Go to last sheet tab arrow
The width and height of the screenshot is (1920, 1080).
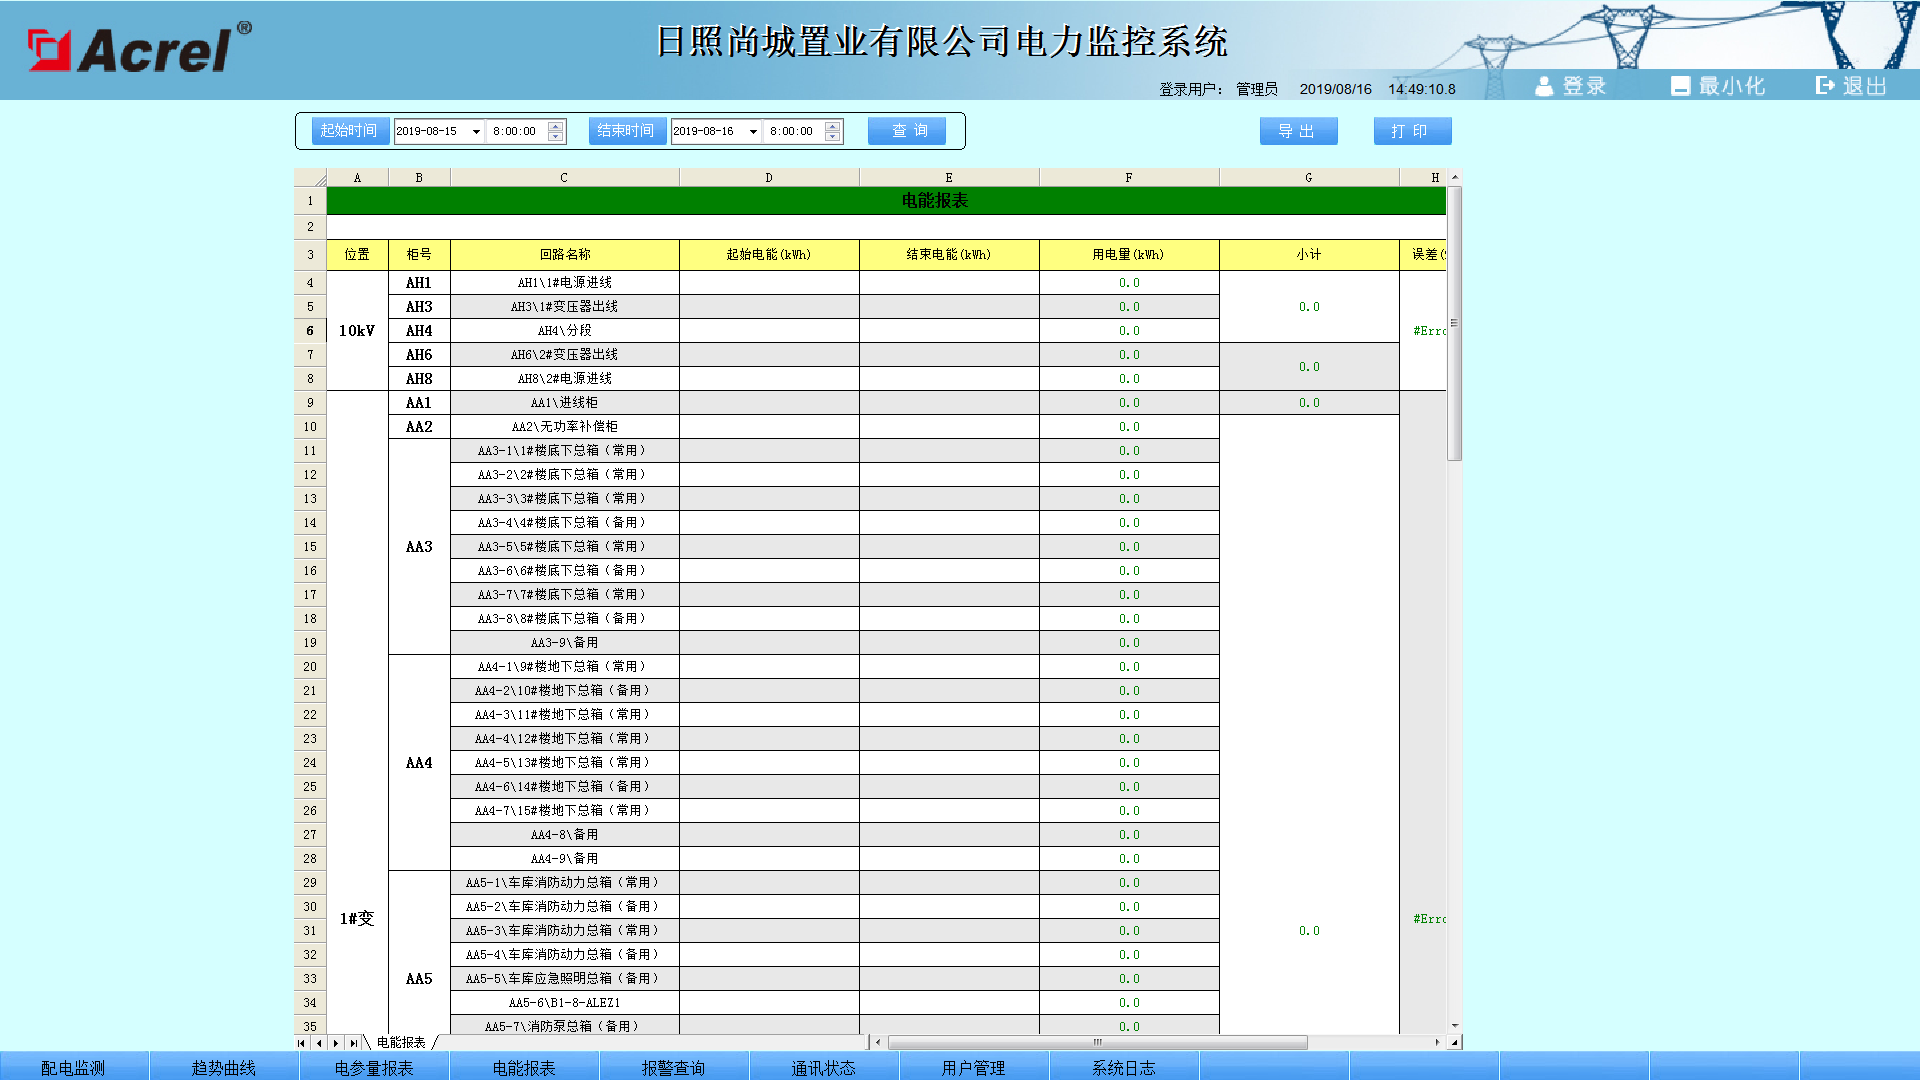pyautogui.click(x=353, y=1042)
